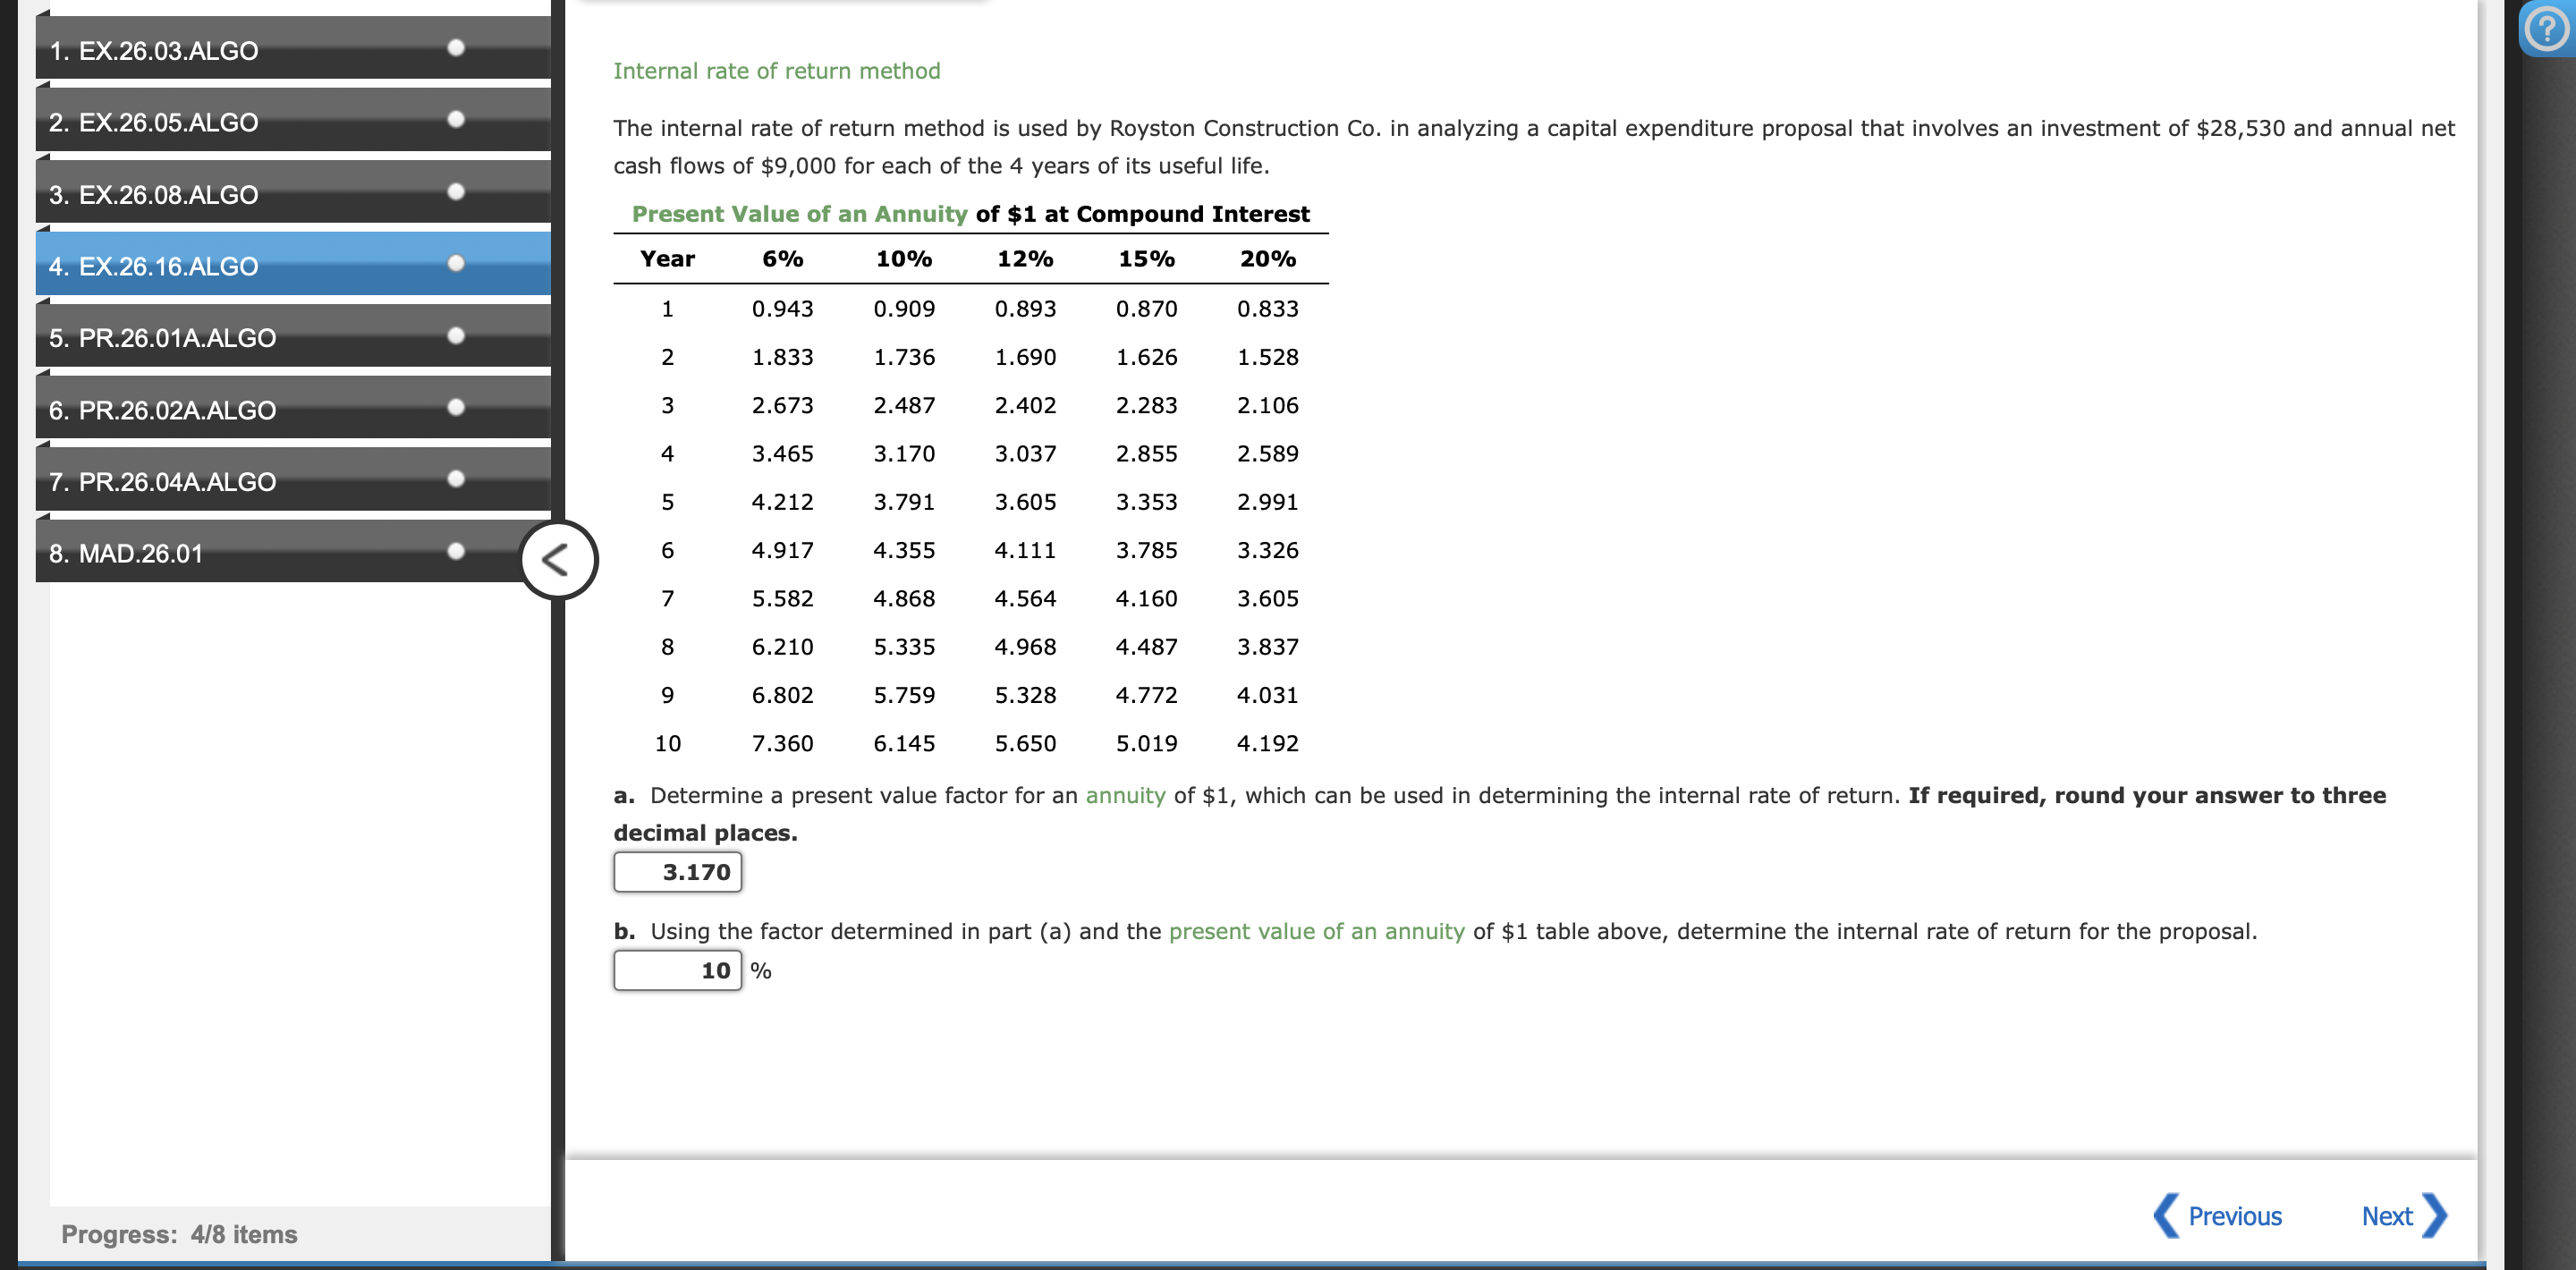Image resolution: width=2576 pixels, height=1270 pixels.
Task: Click the Progress 4/8 items indicator
Action: tap(179, 1234)
